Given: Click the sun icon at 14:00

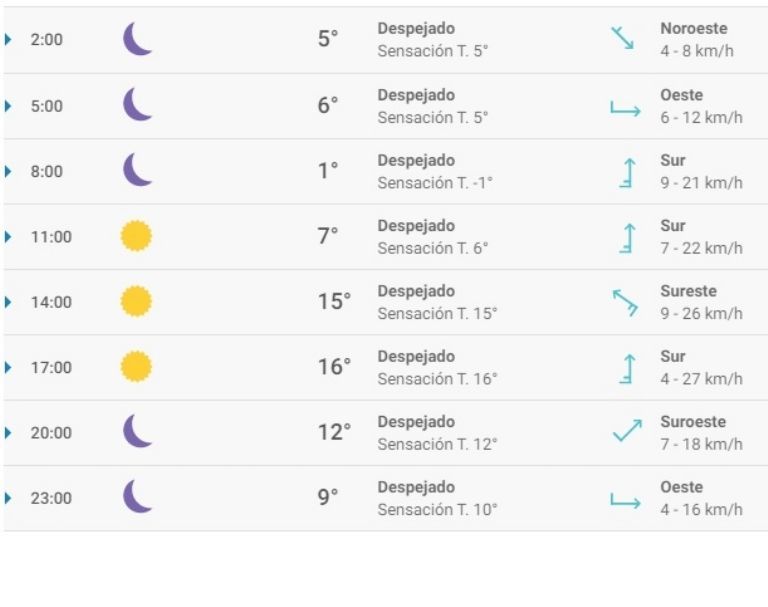Looking at the screenshot, I should tap(136, 301).
